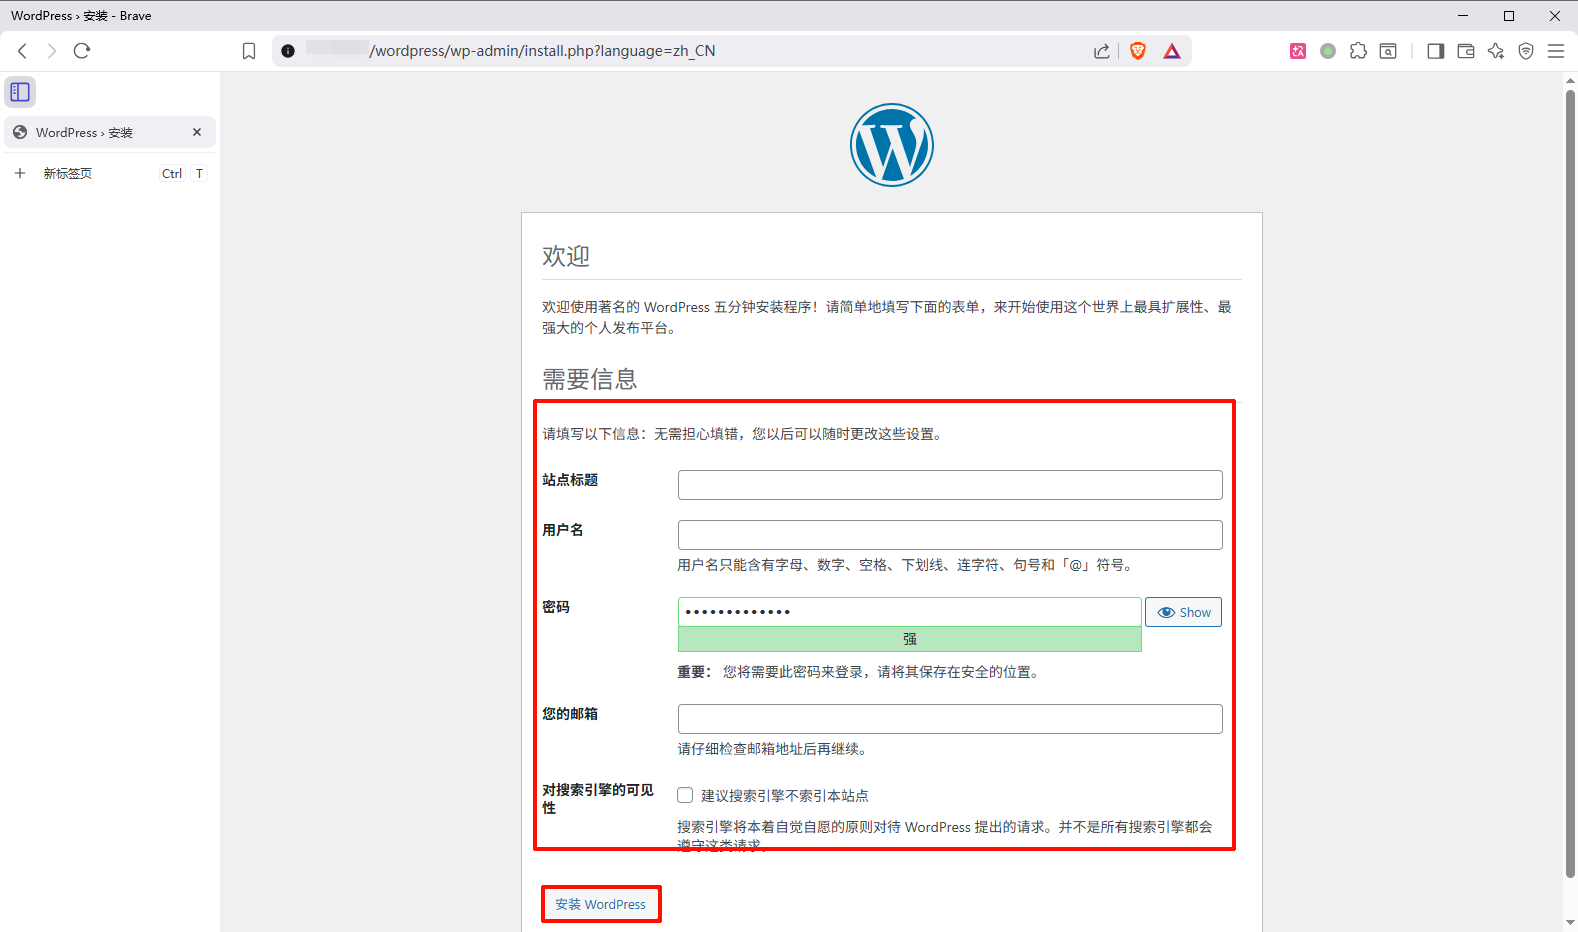
Task: Toggle the vertical tabs panel icon
Action: coord(20,92)
